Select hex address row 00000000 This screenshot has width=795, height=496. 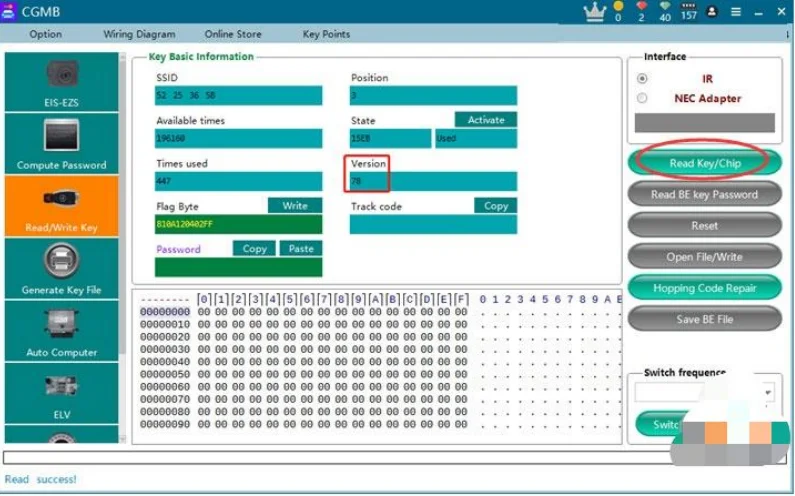click(x=165, y=311)
